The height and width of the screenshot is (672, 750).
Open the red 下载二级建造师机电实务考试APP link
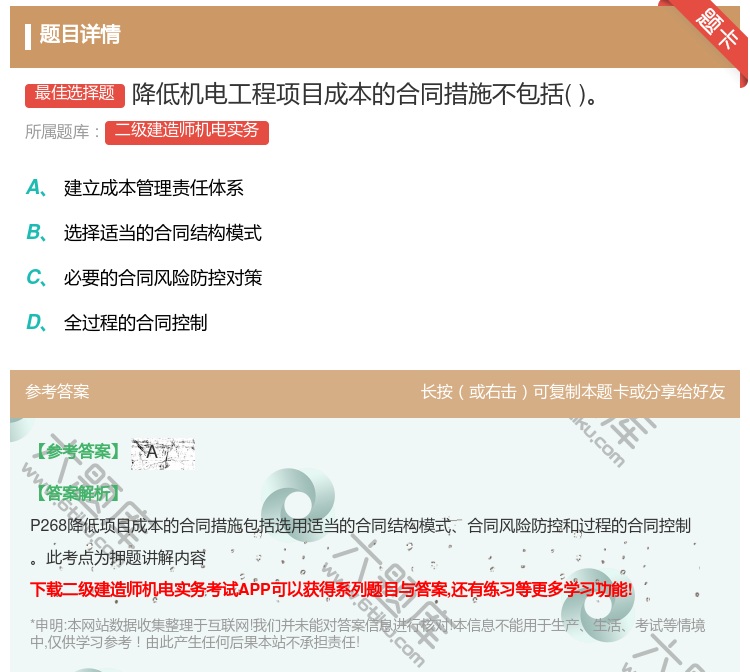pos(331,589)
